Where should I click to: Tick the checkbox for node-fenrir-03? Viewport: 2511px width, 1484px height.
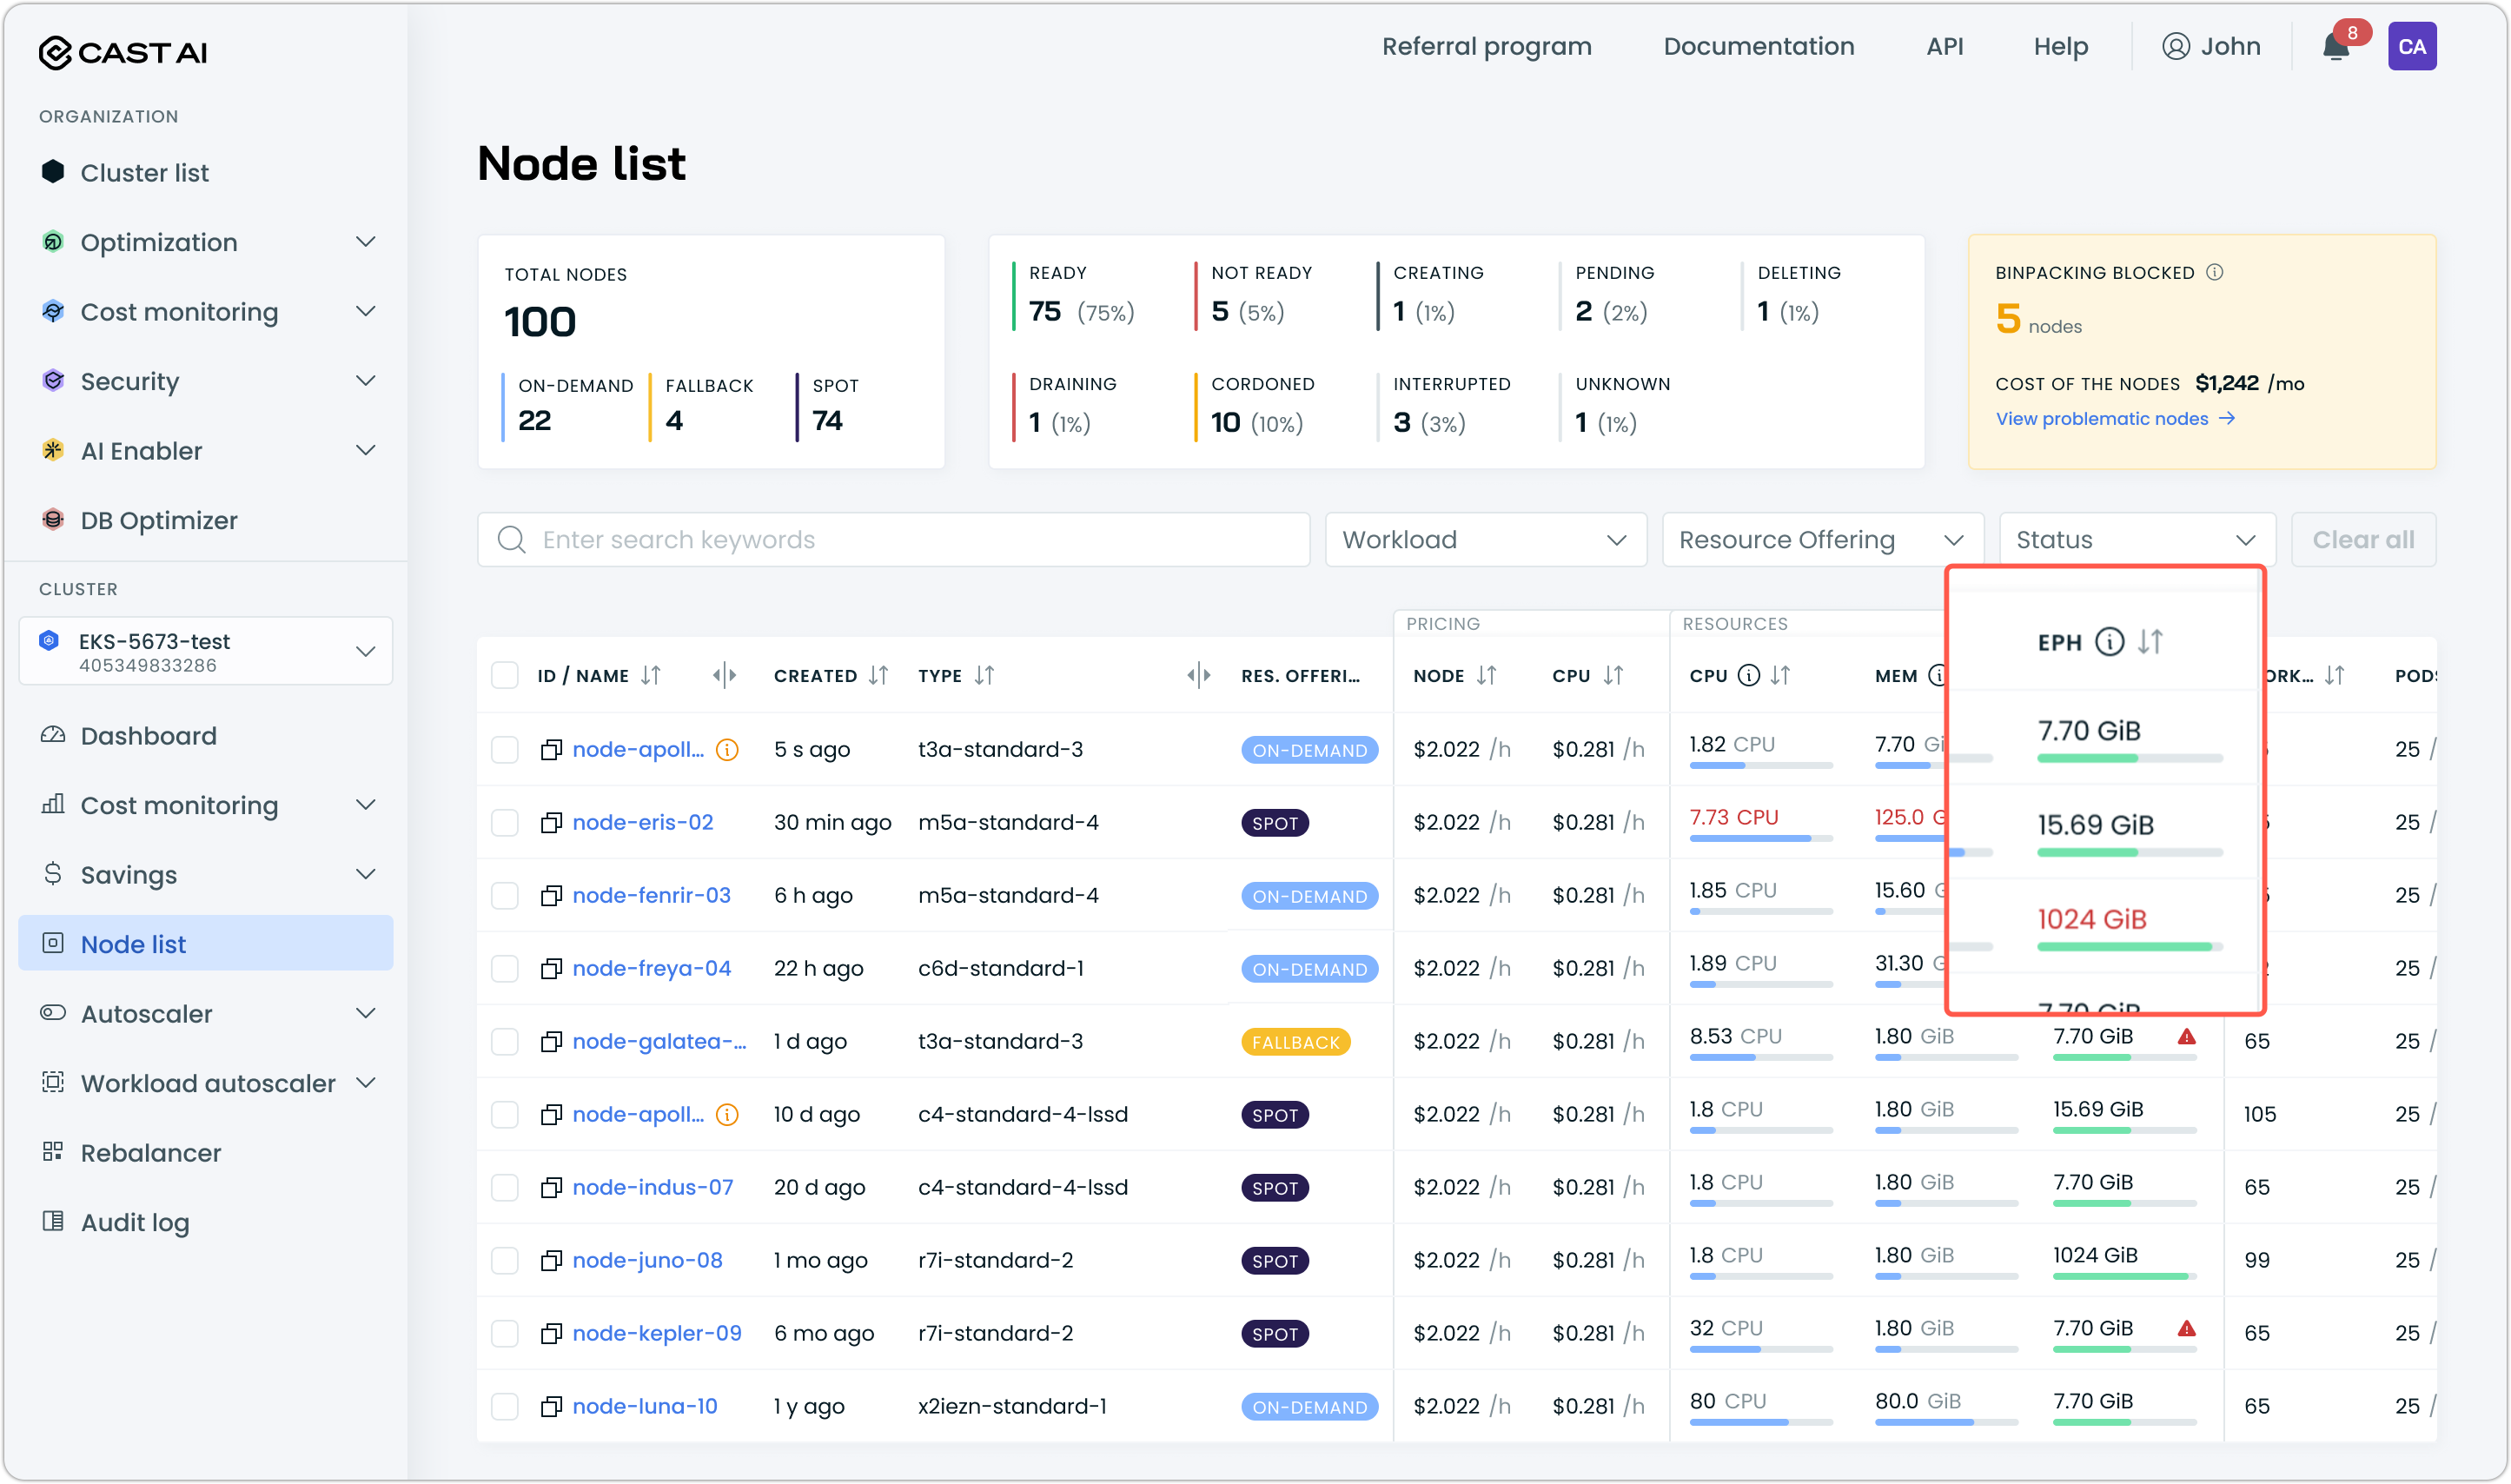pyautogui.click(x=505, y=896)
